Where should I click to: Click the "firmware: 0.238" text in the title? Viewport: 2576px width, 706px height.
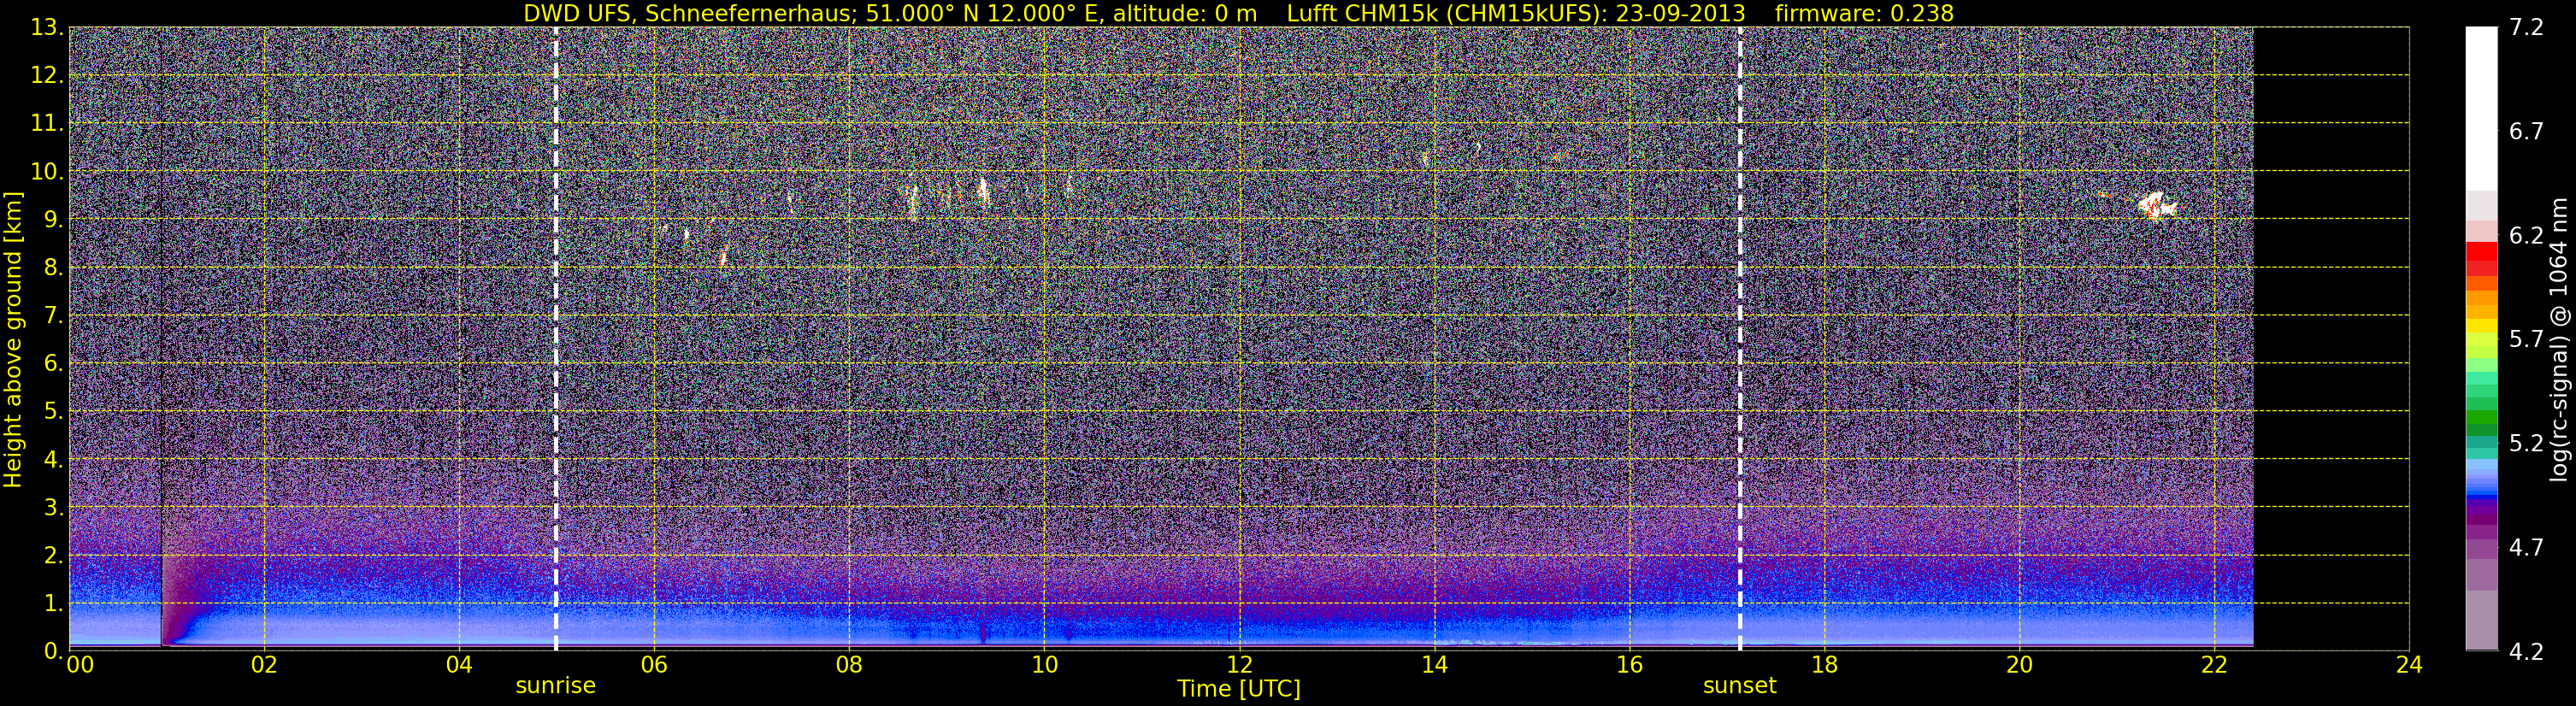click(1864, 13)
